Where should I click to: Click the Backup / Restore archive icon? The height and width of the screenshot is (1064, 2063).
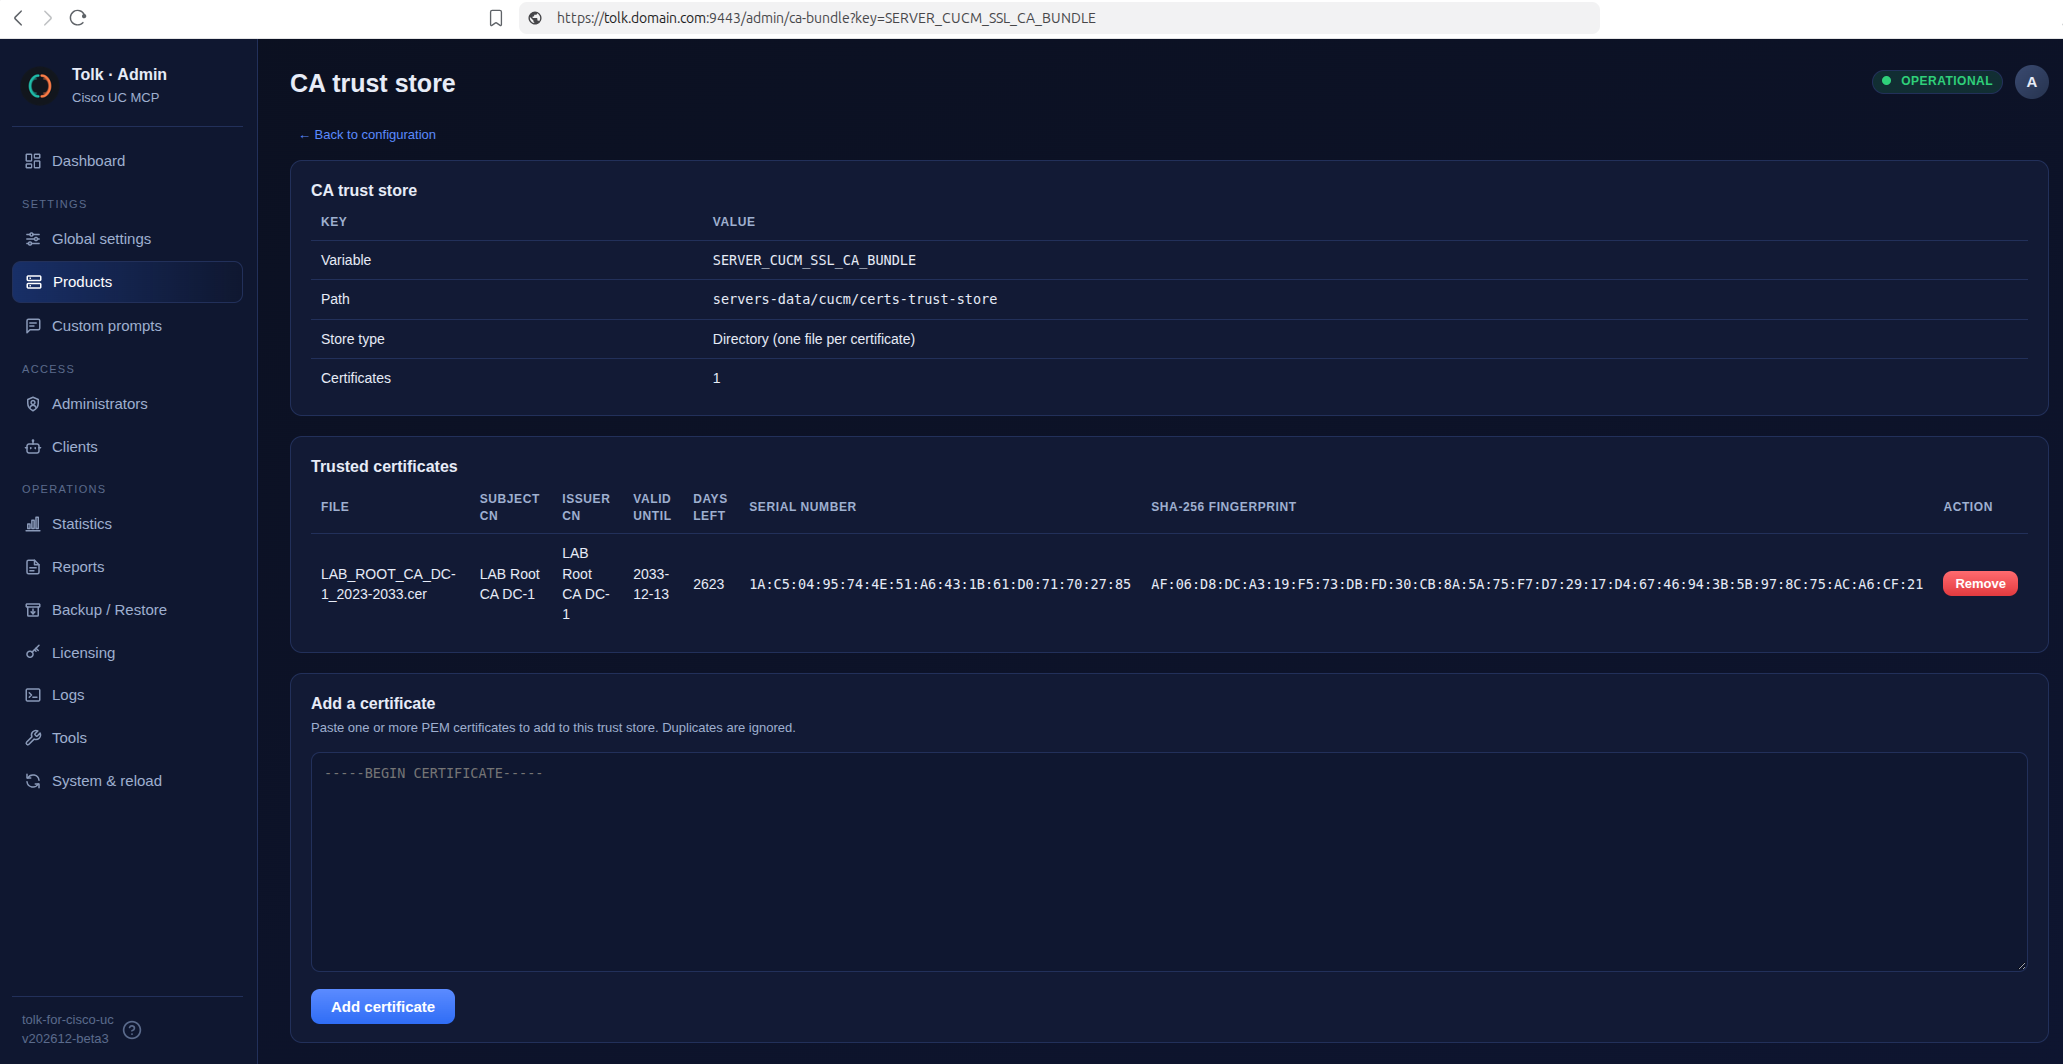click(33, 610)
